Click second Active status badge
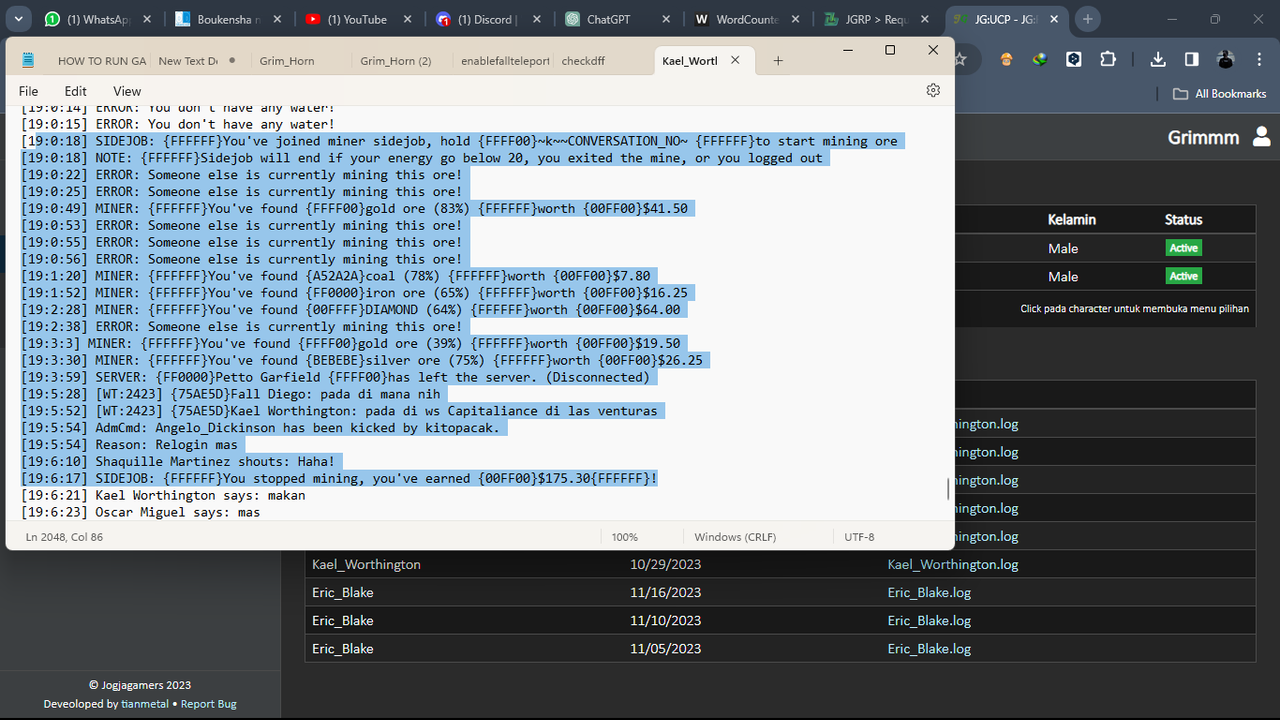Image resolution: width=1280 pixels, height=720 pixels. point(1183,276)
